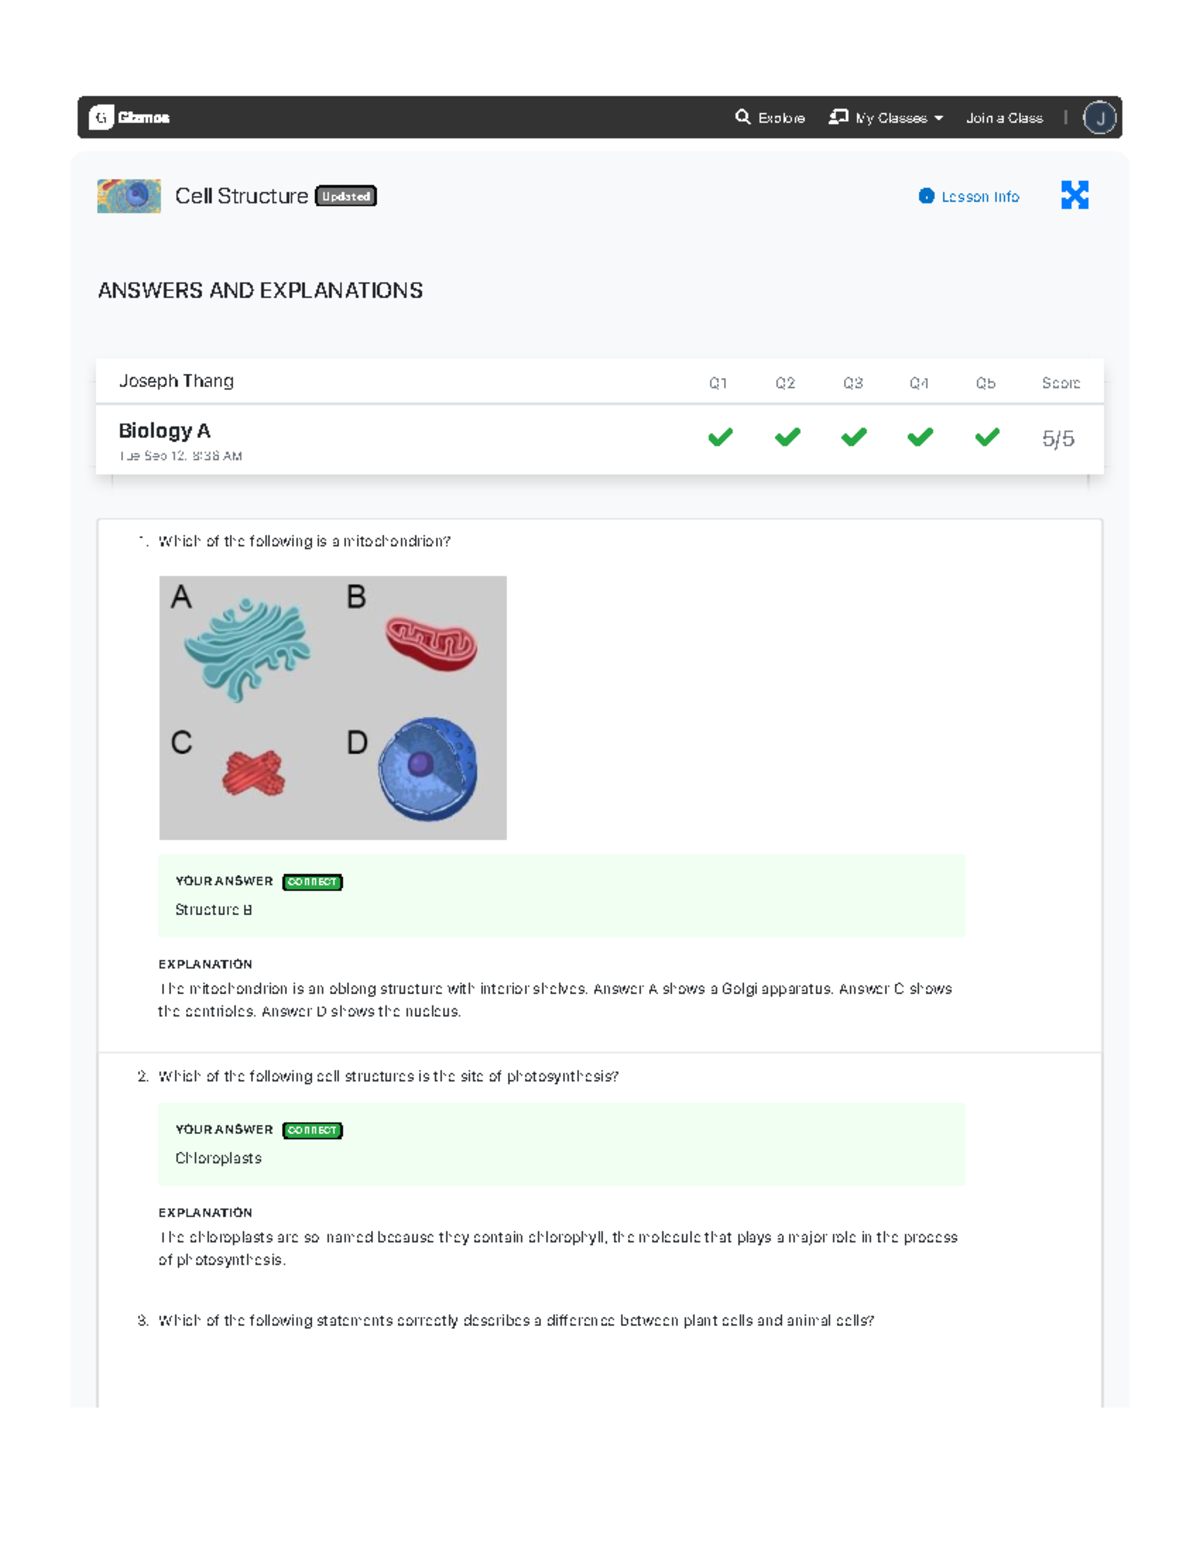Click the blue info icon beside Lesson Info
The width and height of the screenshot is (1200, 1553).
[924, 196]
